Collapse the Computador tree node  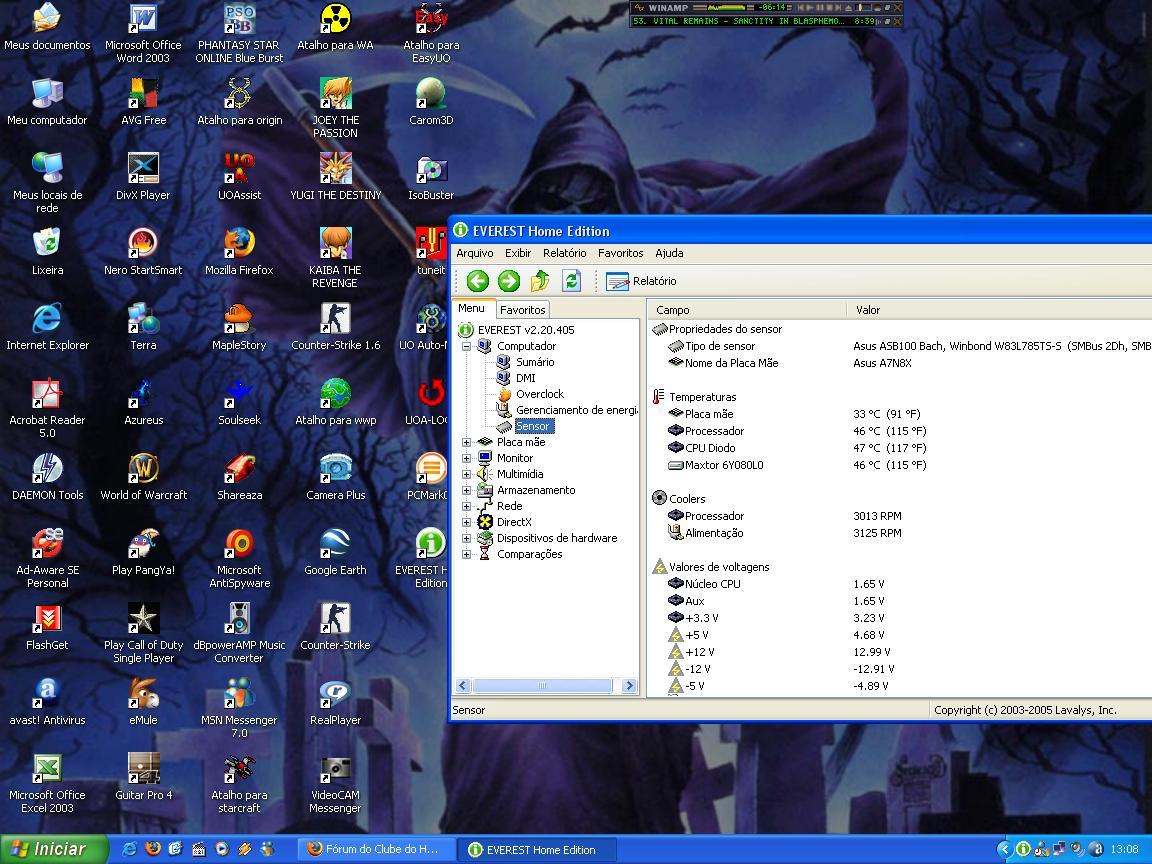(467, 346)
